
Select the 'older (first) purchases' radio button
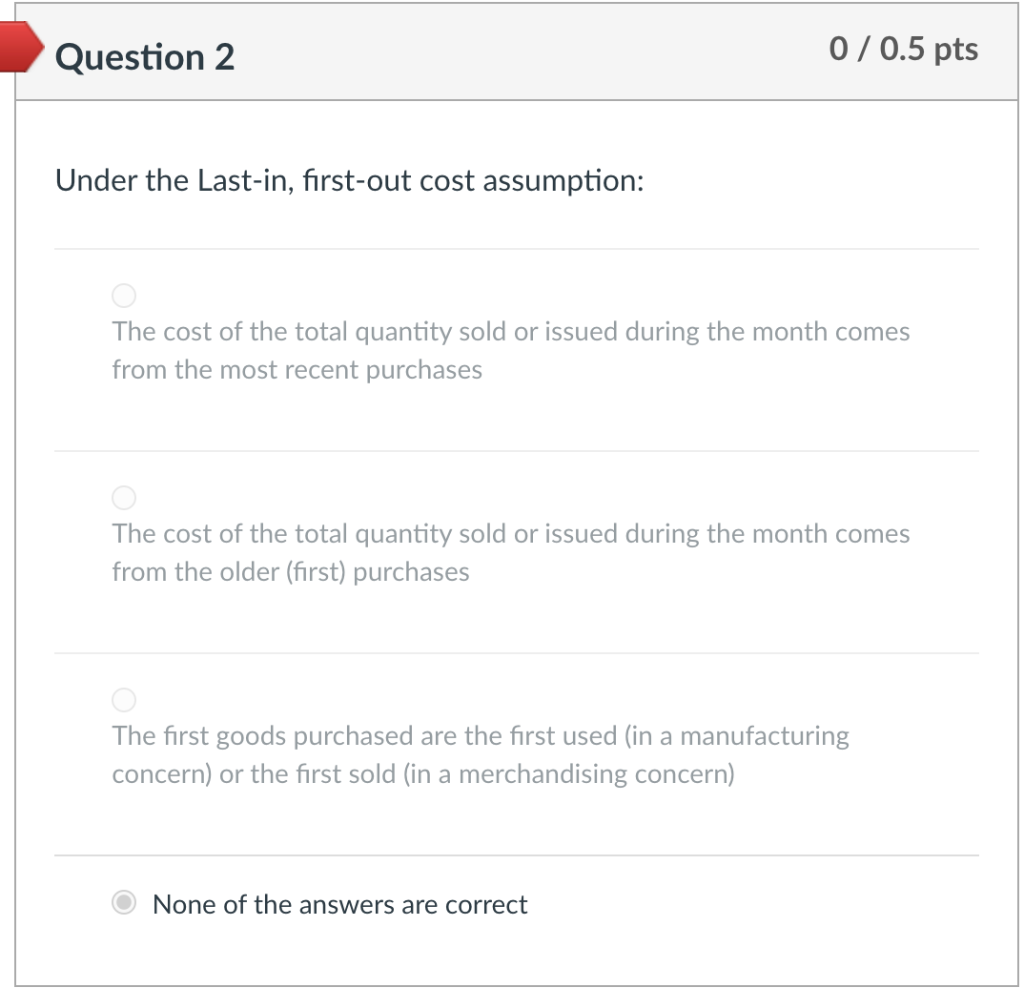point(124,497)
